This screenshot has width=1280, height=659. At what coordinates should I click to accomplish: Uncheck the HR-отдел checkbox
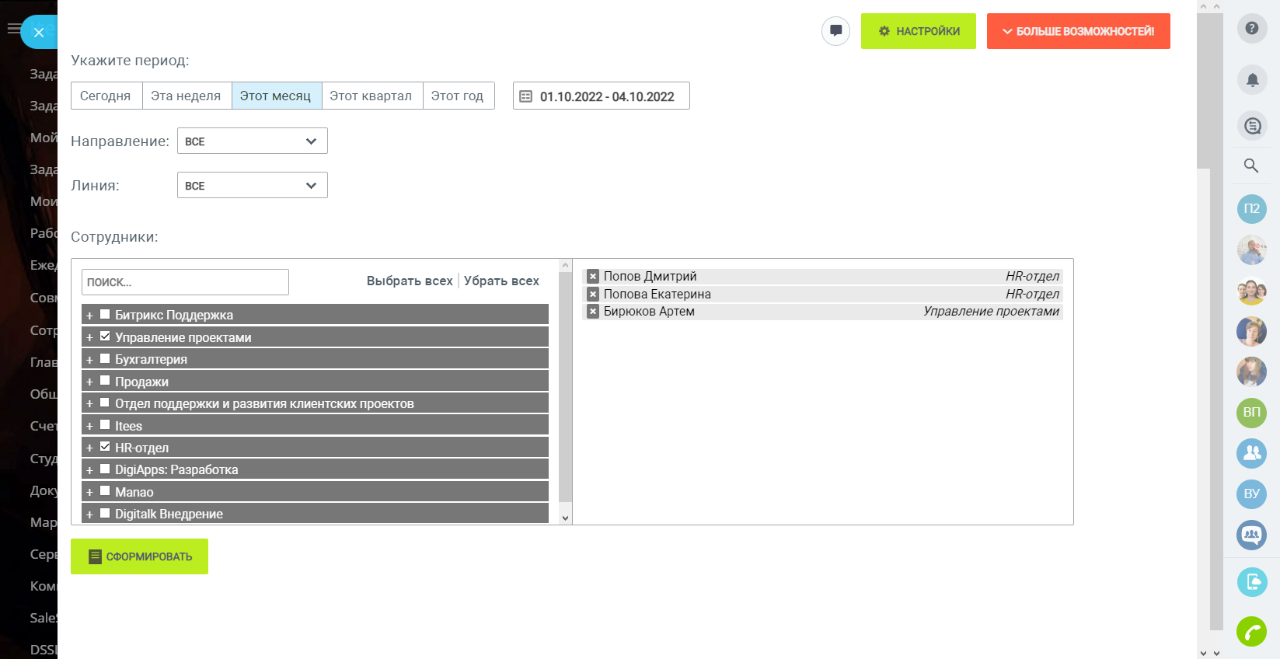click(105, 447)
